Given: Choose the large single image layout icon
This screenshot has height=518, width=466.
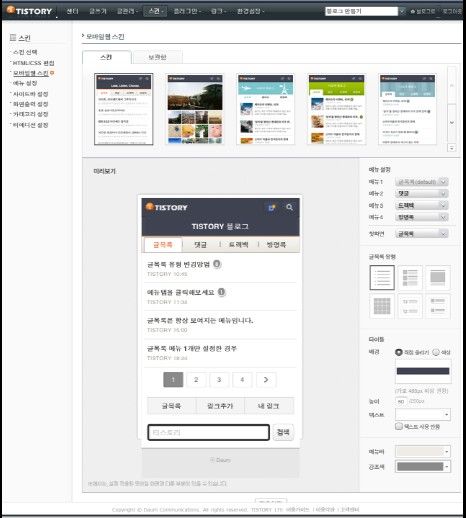Looking at the screenshot, I should (x=438, y=277).
